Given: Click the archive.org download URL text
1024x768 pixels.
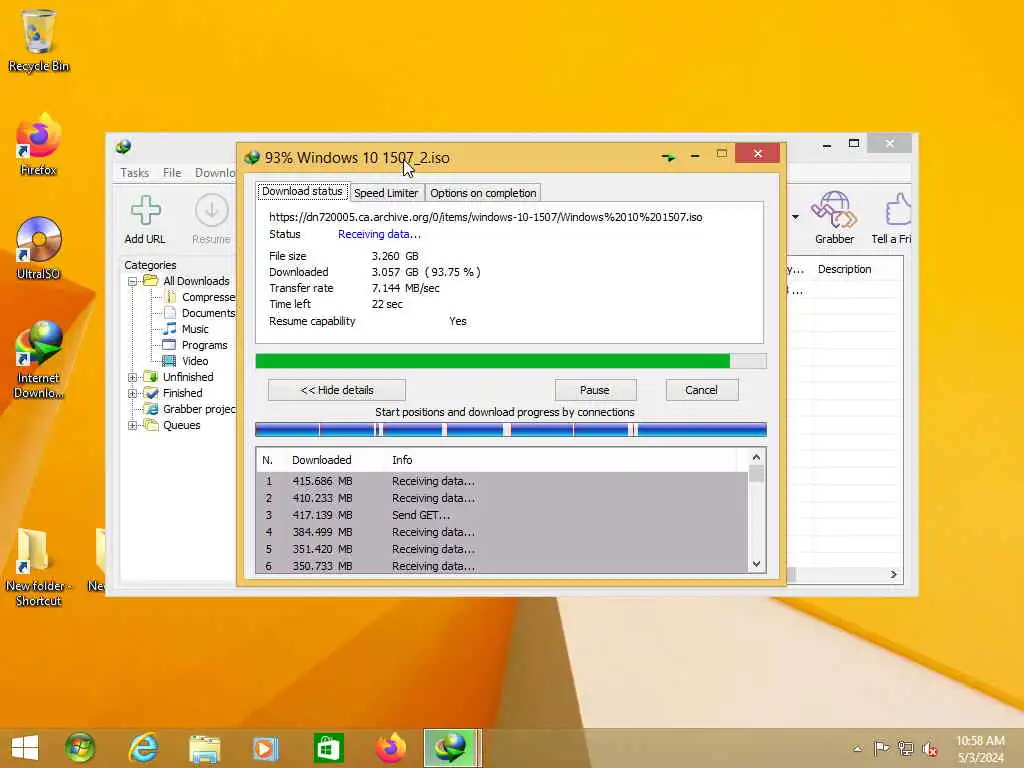Looking at the screenshot, I should point(485,217).
